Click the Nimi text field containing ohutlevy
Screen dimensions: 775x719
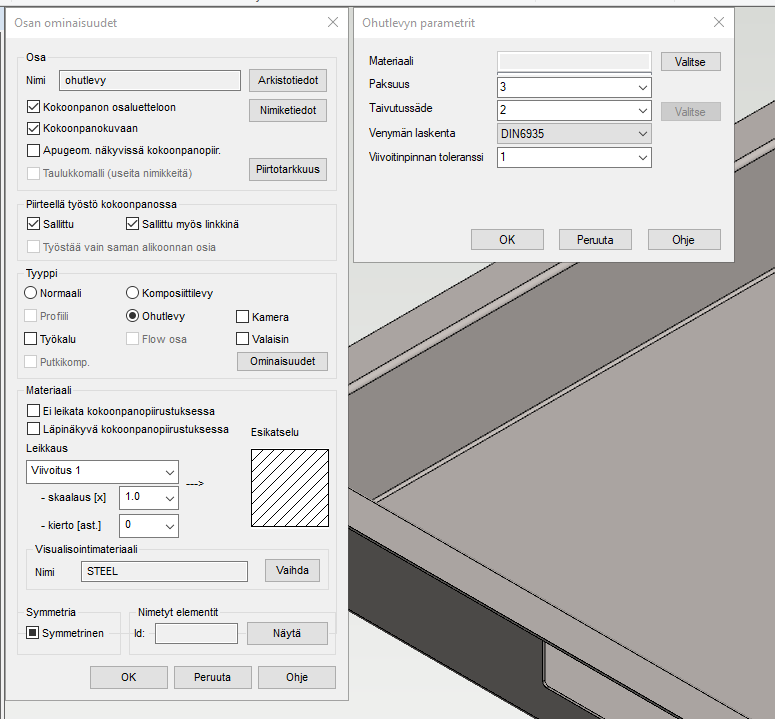click(149, 81)
